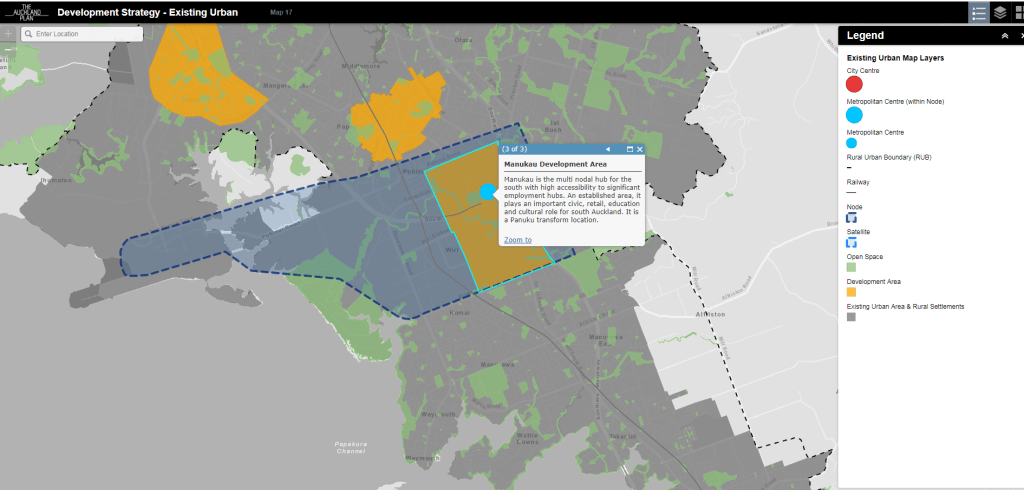Close the Legend panel

point(1020,35)
